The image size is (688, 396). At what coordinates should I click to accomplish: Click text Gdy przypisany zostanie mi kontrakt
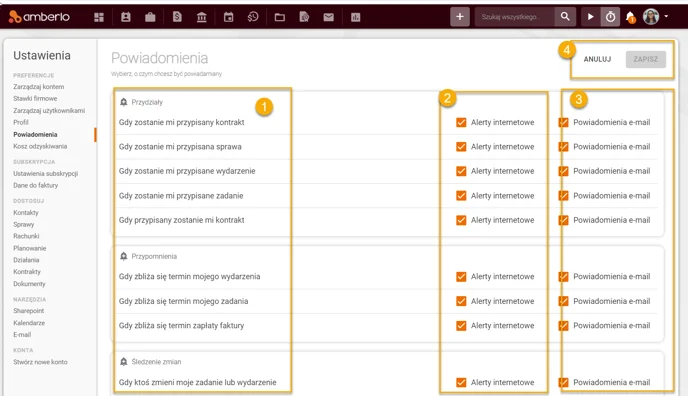tap(182, 220)
